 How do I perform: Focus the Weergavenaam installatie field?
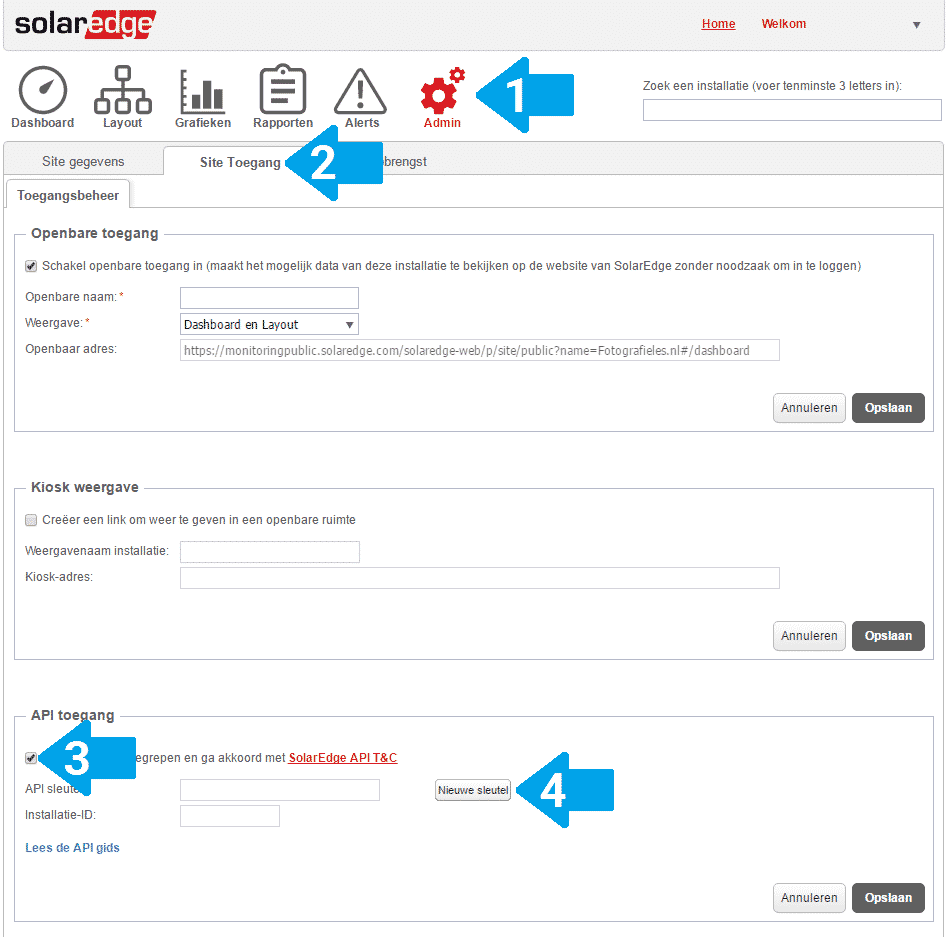[270, 552]
